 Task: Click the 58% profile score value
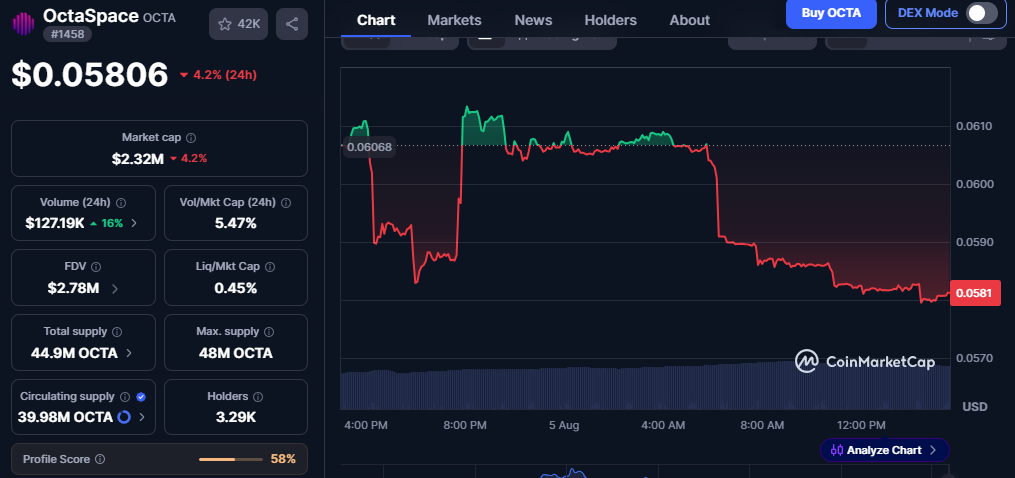(x=283, y=459)
